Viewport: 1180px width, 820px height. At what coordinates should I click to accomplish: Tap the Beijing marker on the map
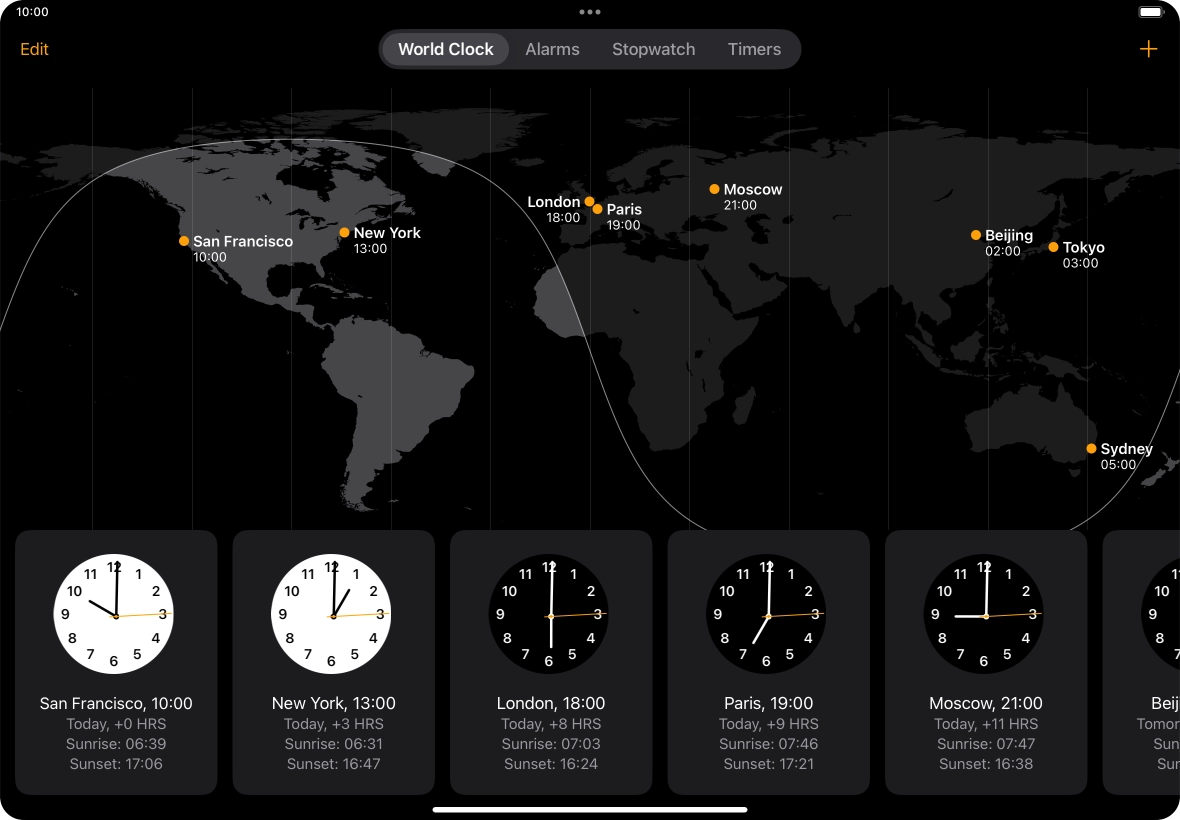coord(976,235)
